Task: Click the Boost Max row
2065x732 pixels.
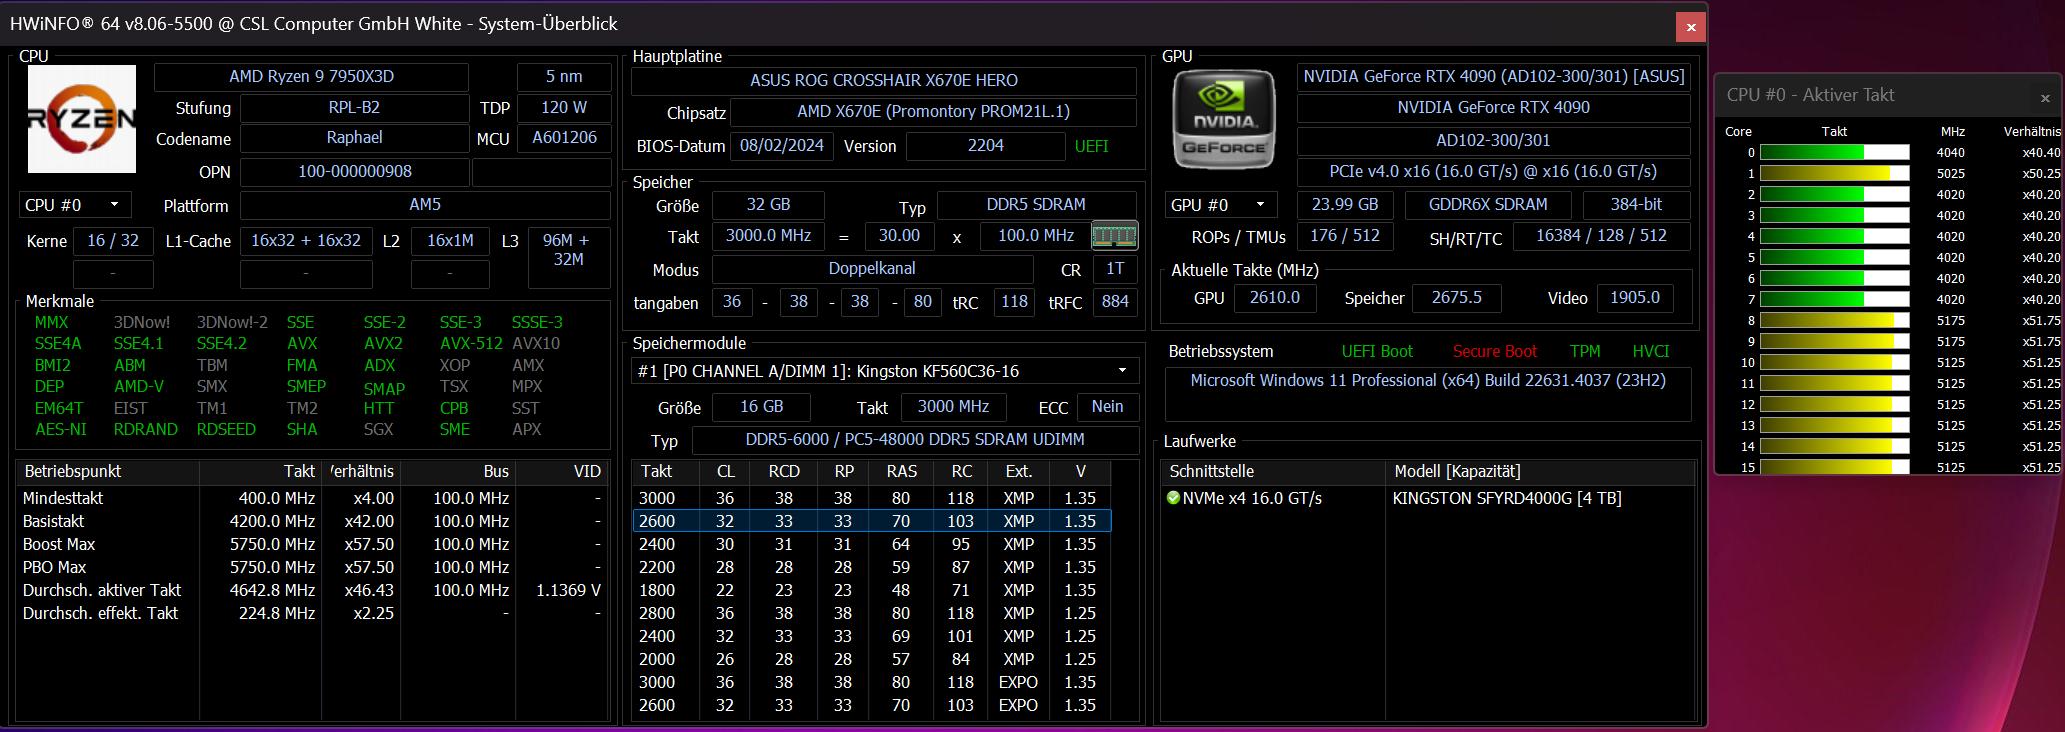Action: tap(312, 544)
